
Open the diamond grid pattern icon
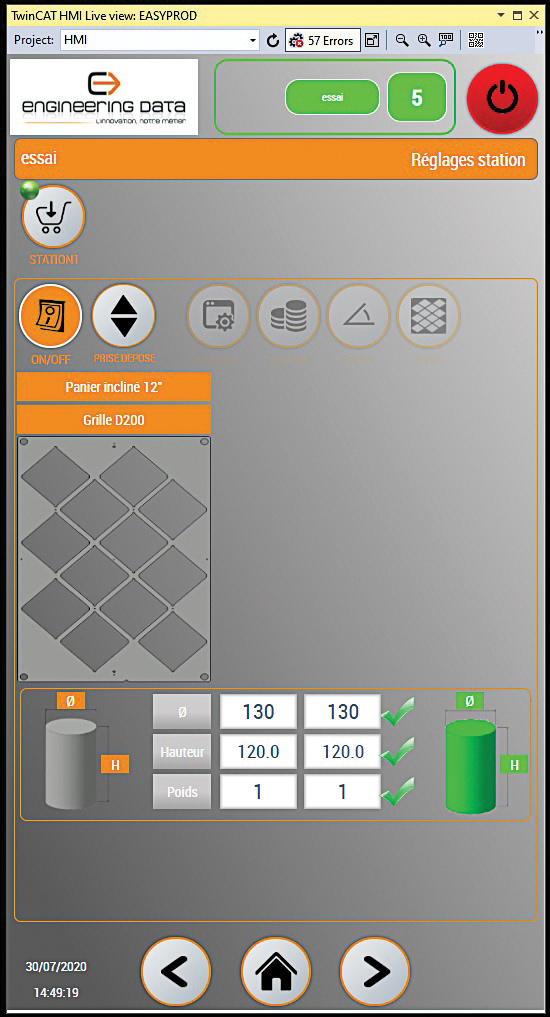[429, 317]
